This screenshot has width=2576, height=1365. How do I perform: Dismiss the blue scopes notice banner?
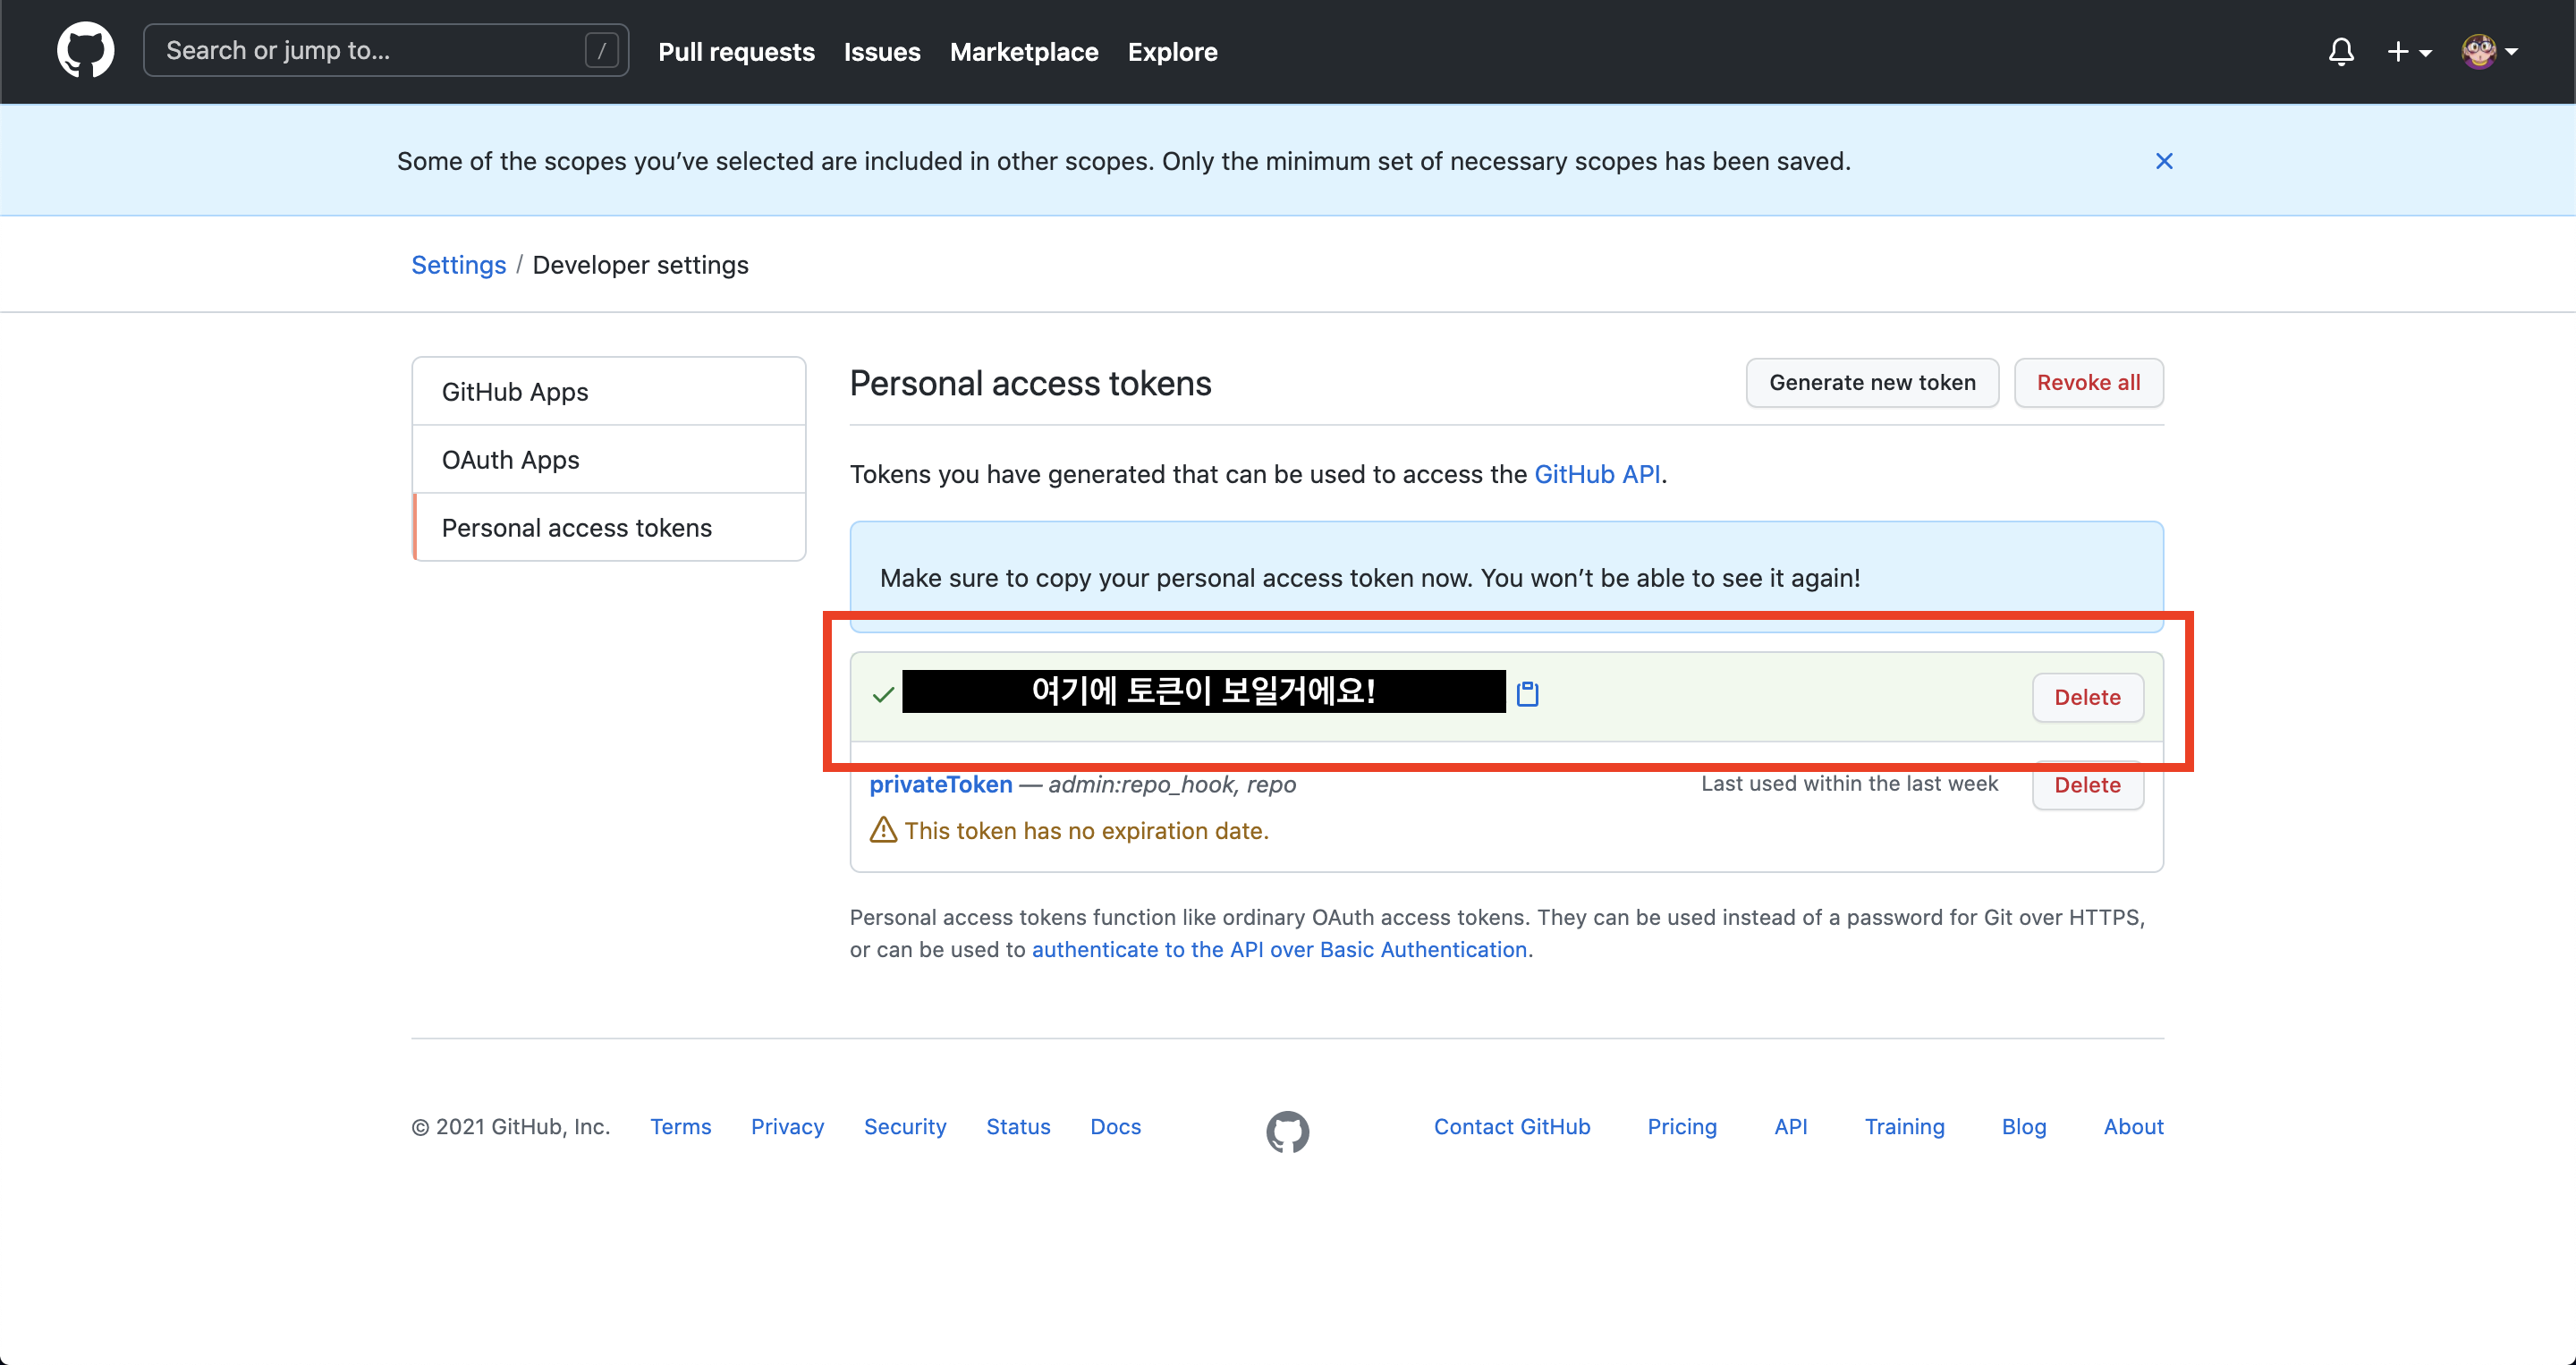[x=2163, y=161]
